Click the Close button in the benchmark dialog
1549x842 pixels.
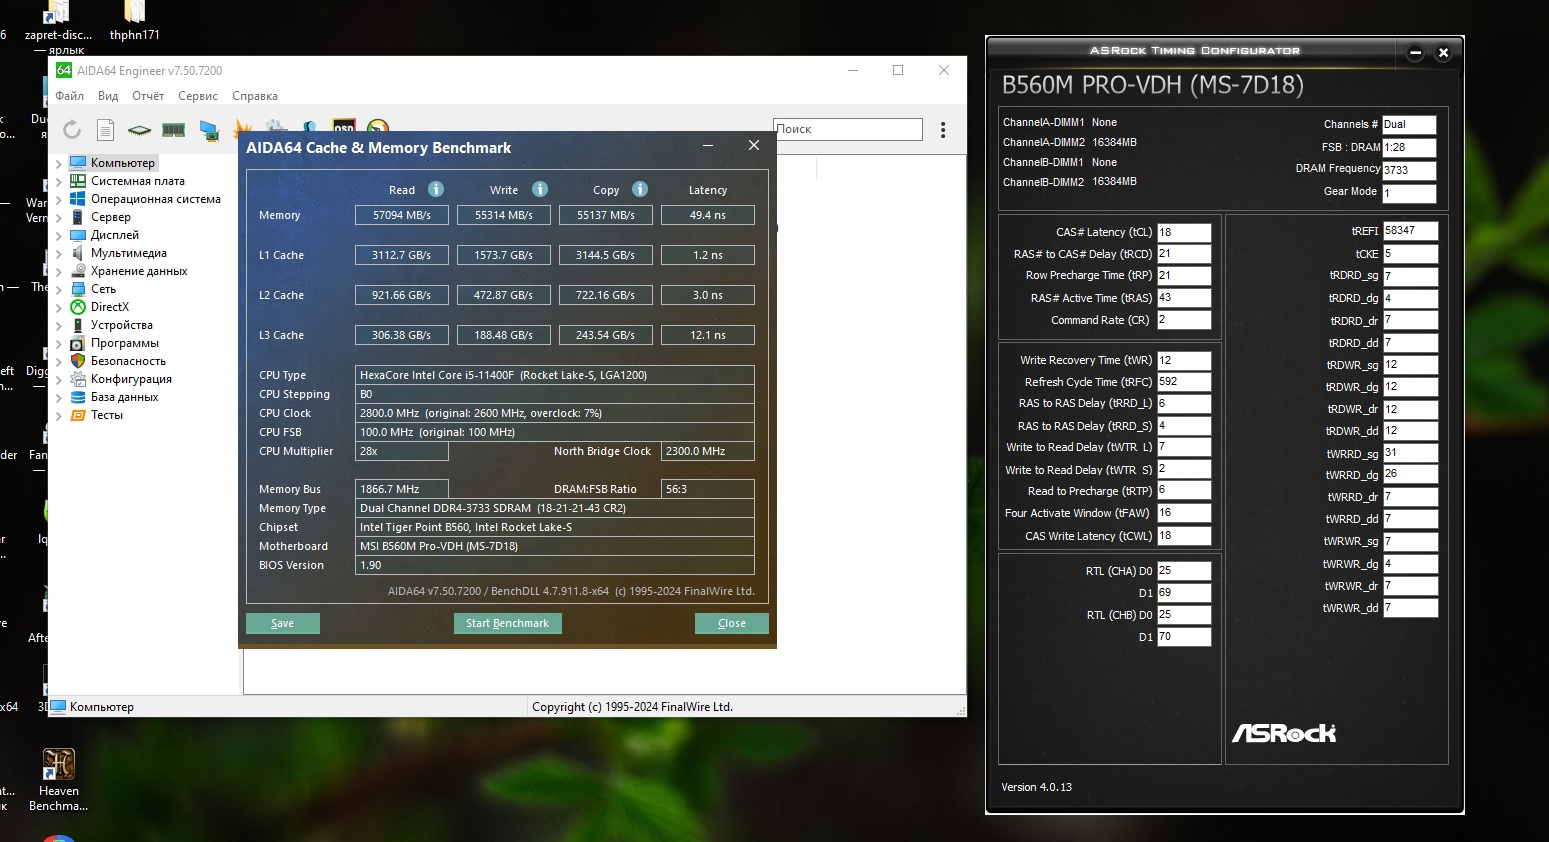click(x=732, y=623)
